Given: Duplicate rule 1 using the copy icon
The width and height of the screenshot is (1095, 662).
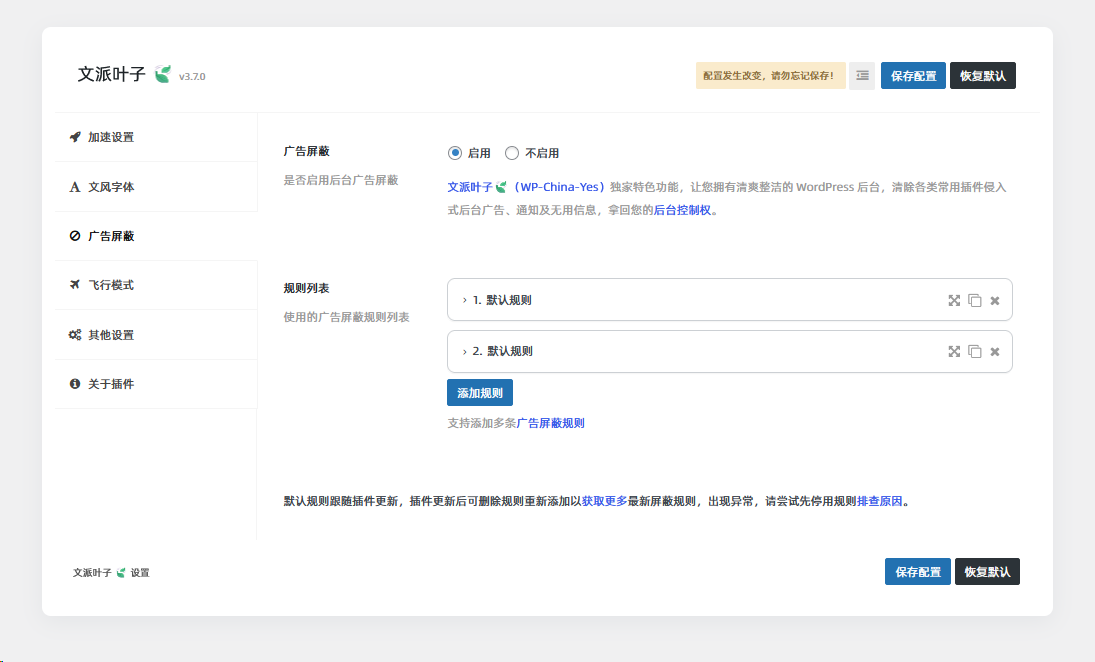Looking at the screenshot, I should [x=975, y=300].
